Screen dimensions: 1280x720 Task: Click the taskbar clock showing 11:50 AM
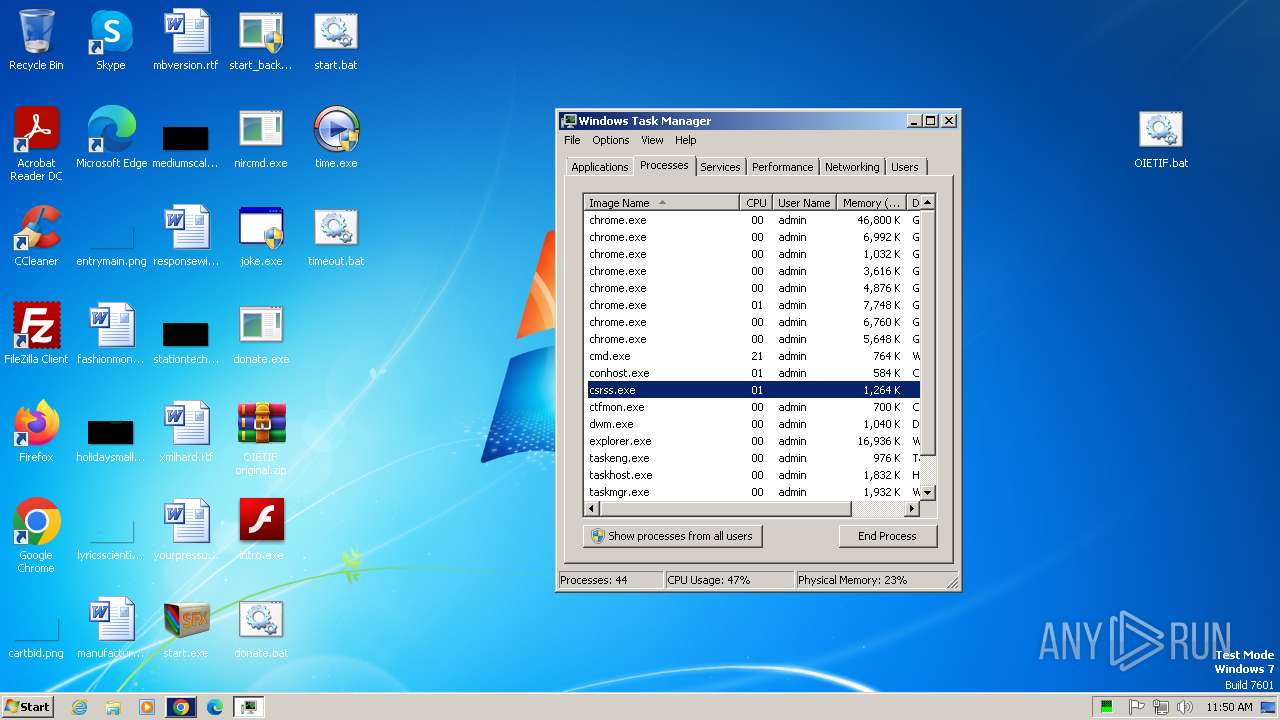pos(1229,707)
